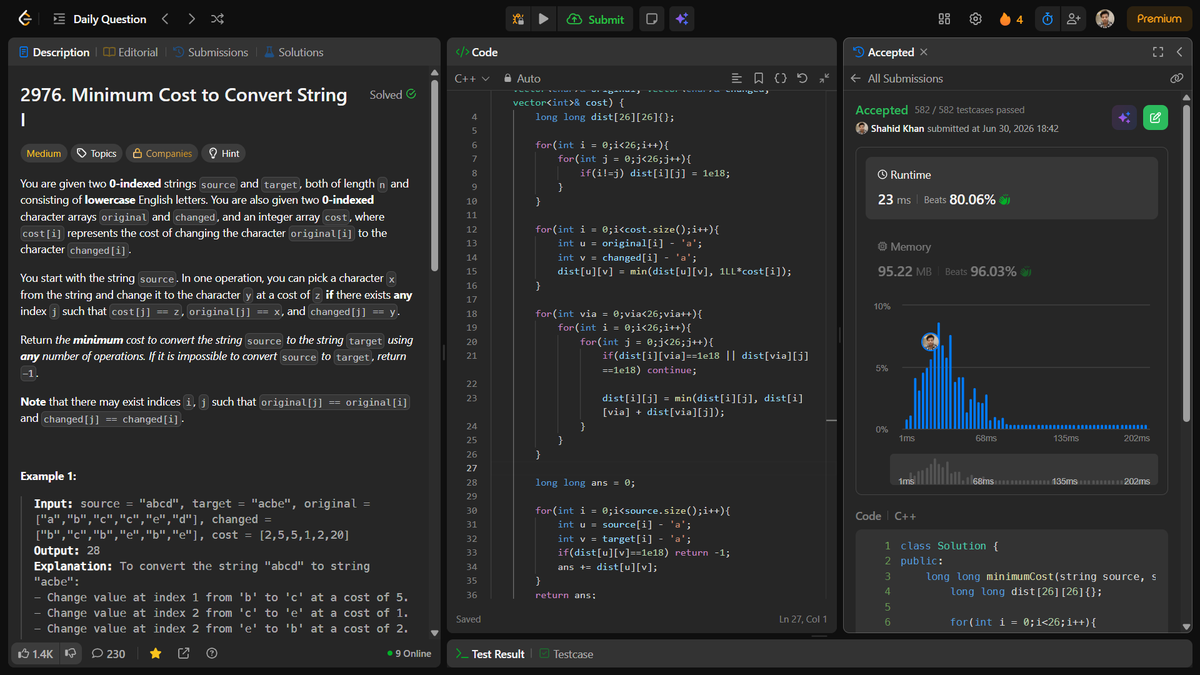Open the Test Result tab
The image size is (1200, 675).
(490, 654)
